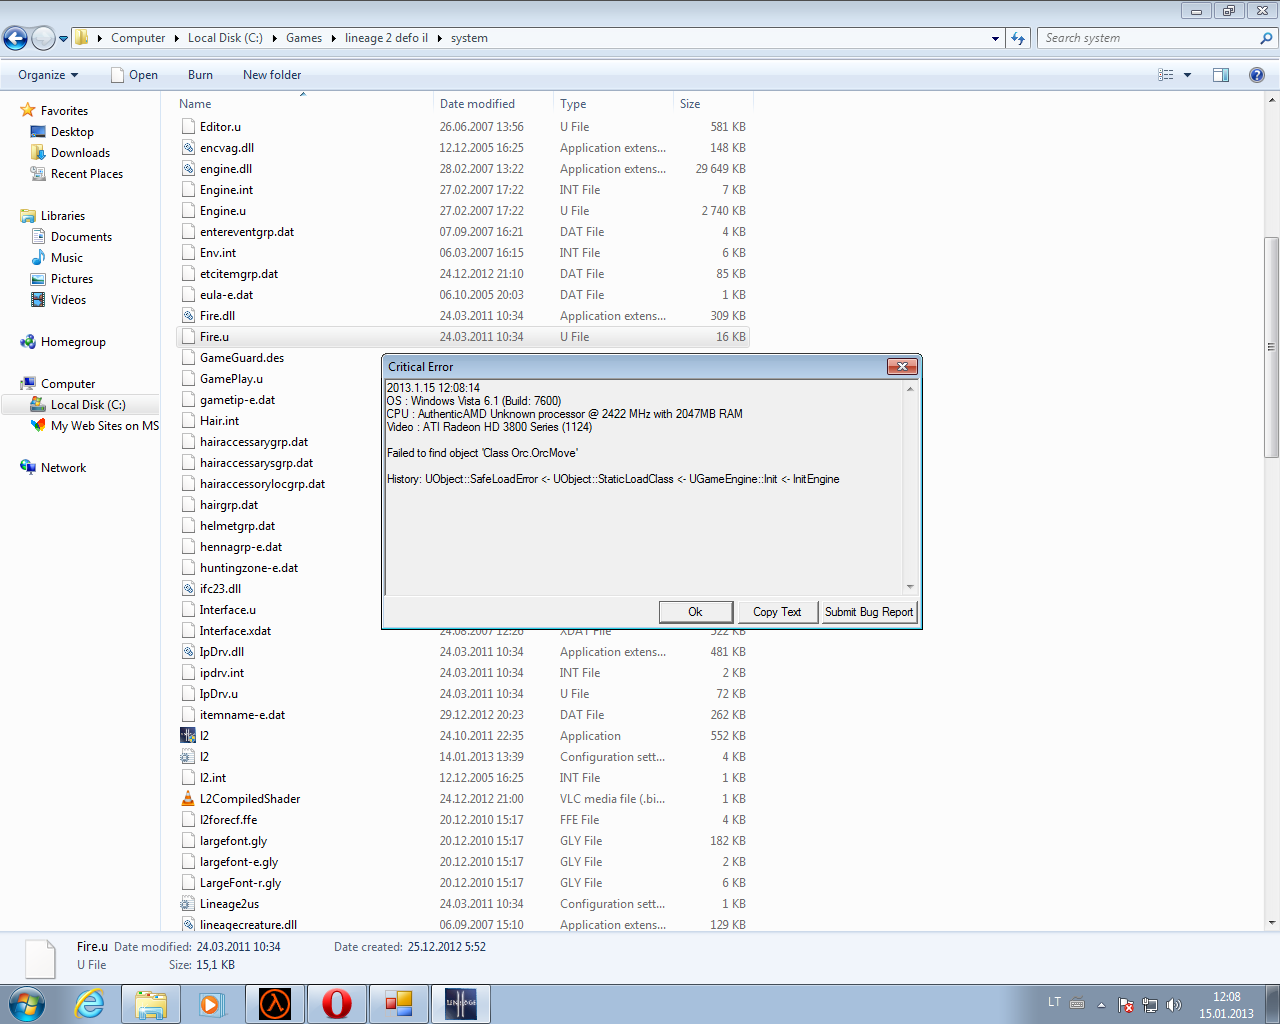Click the volume speaker tray icon
The height and width of the screenshot is (1024, 1280).
tap(1174, 1005)
